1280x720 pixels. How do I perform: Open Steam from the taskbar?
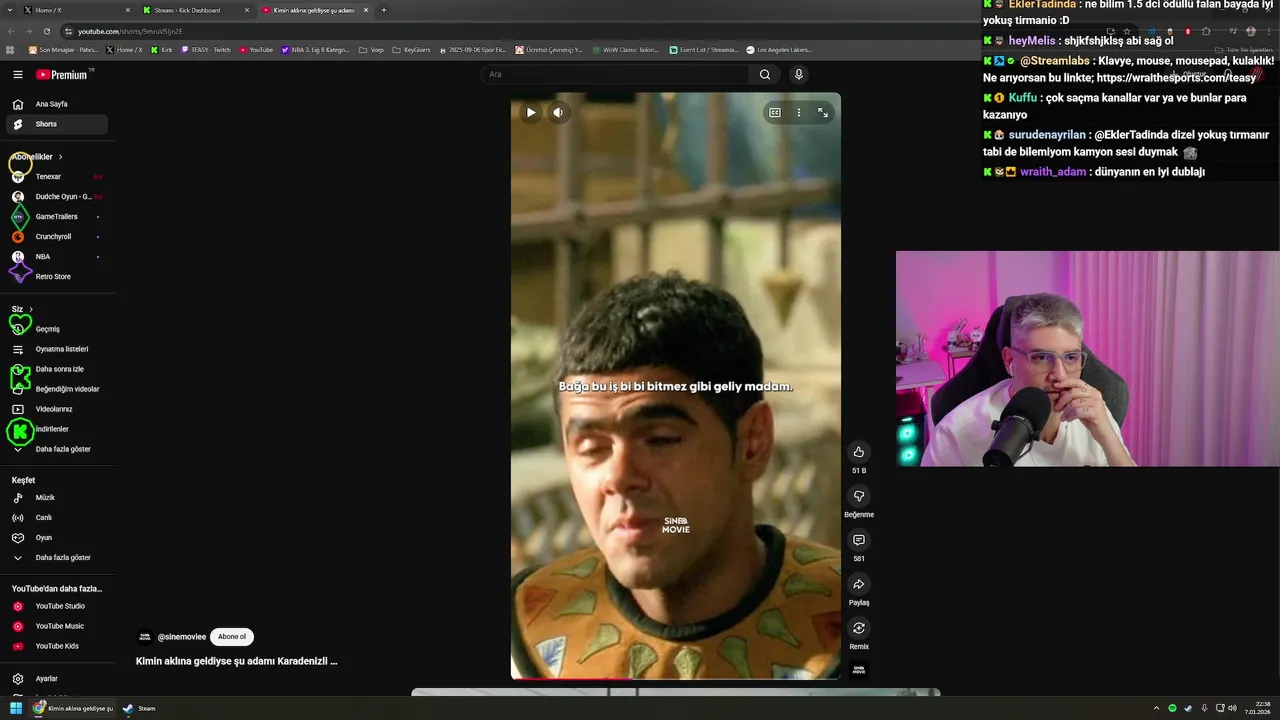[139, 708]
